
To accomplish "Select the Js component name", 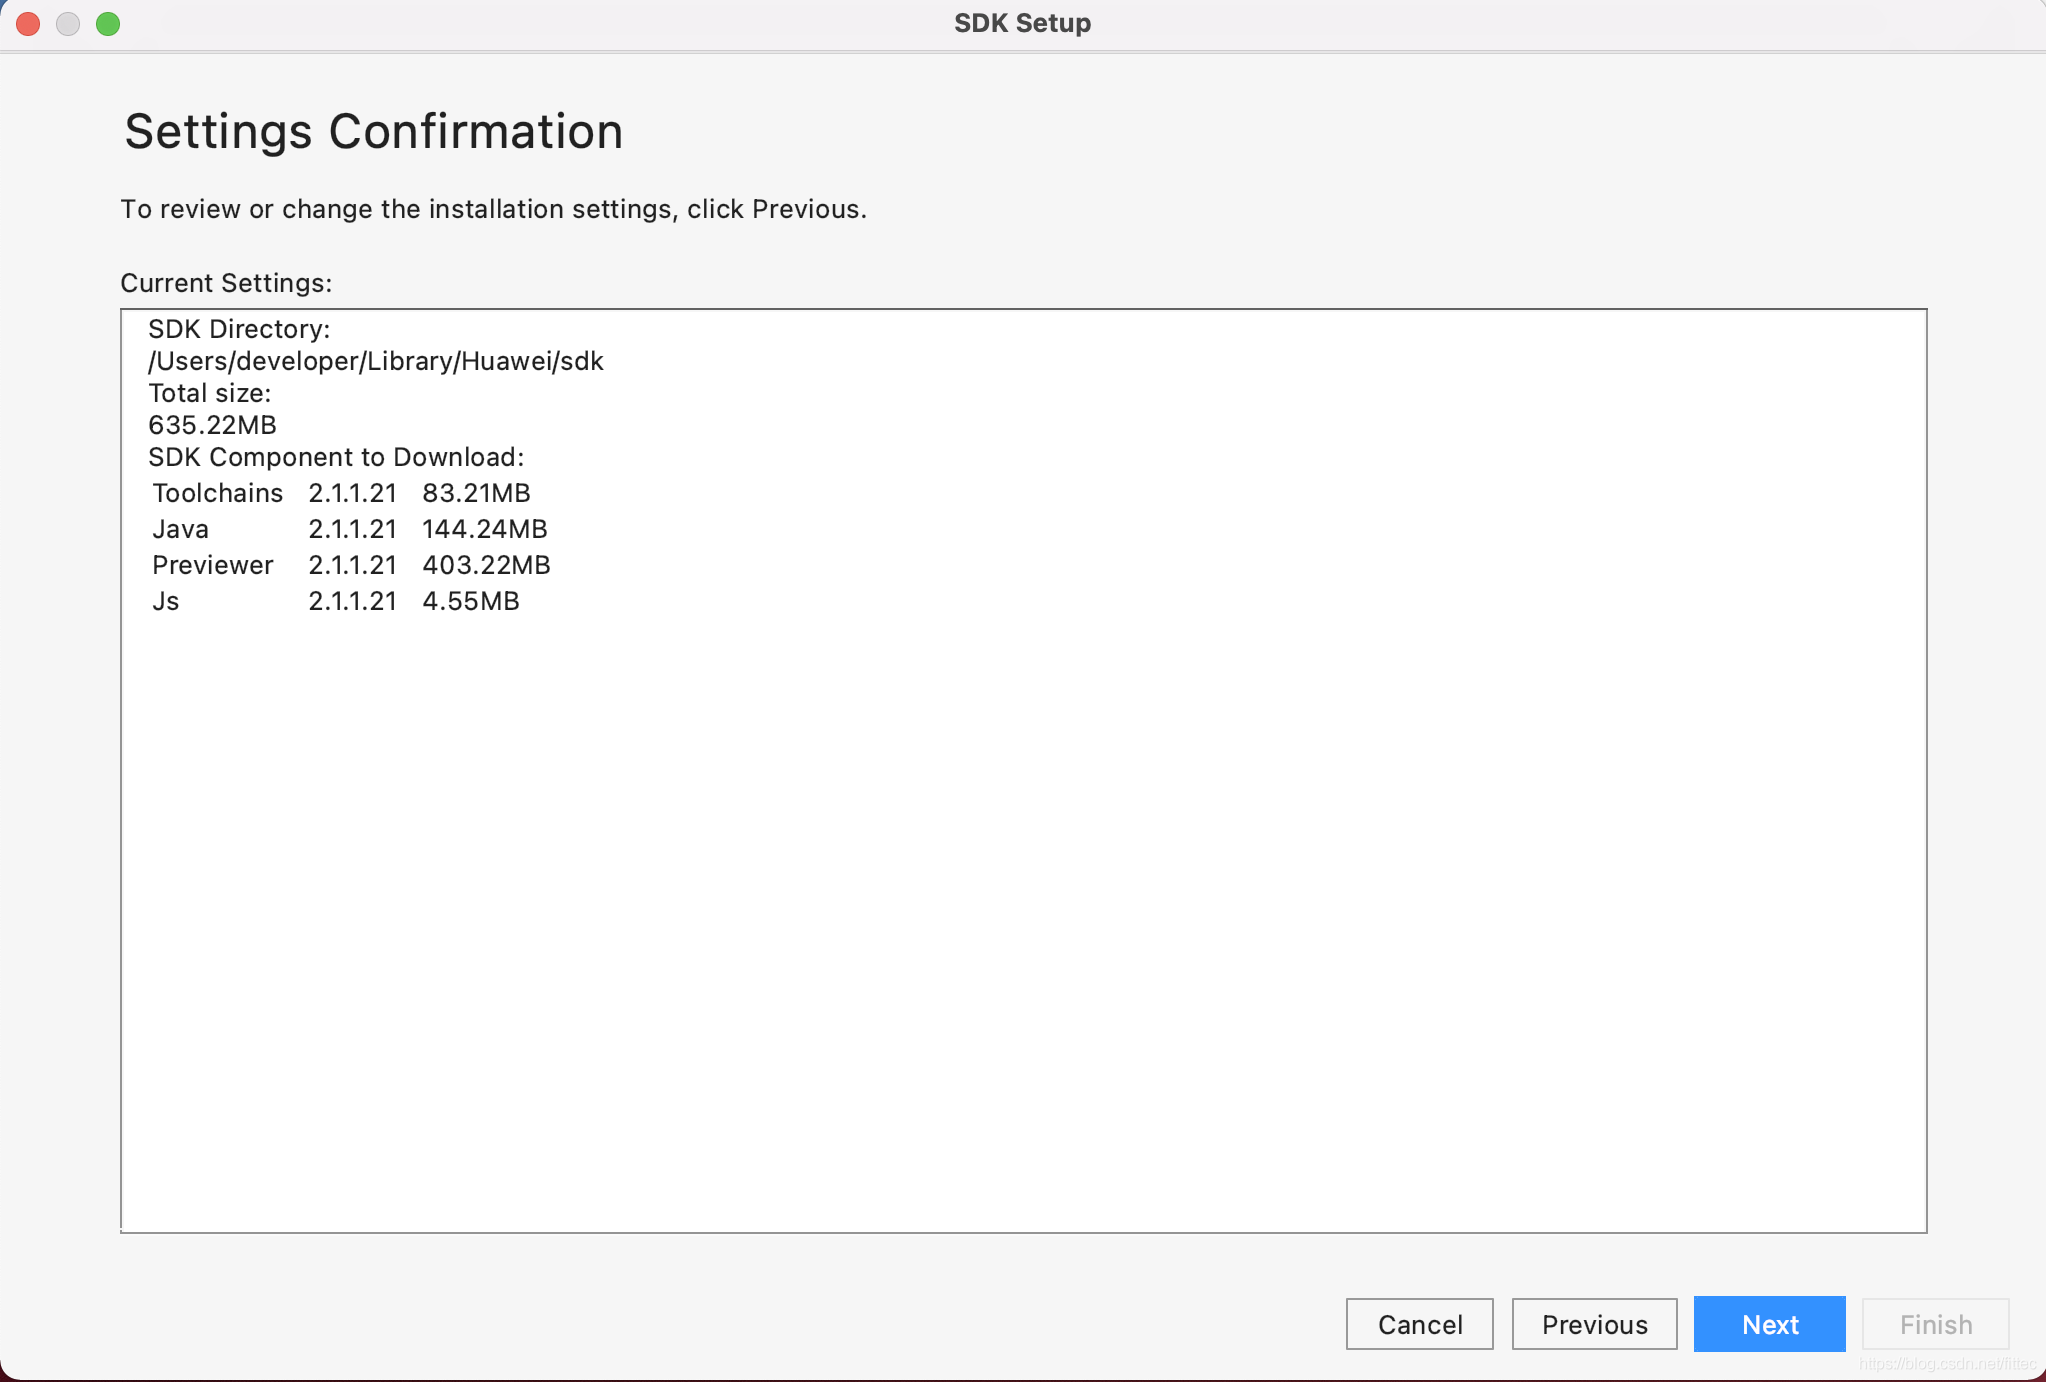I will click(x=165, y=601).
